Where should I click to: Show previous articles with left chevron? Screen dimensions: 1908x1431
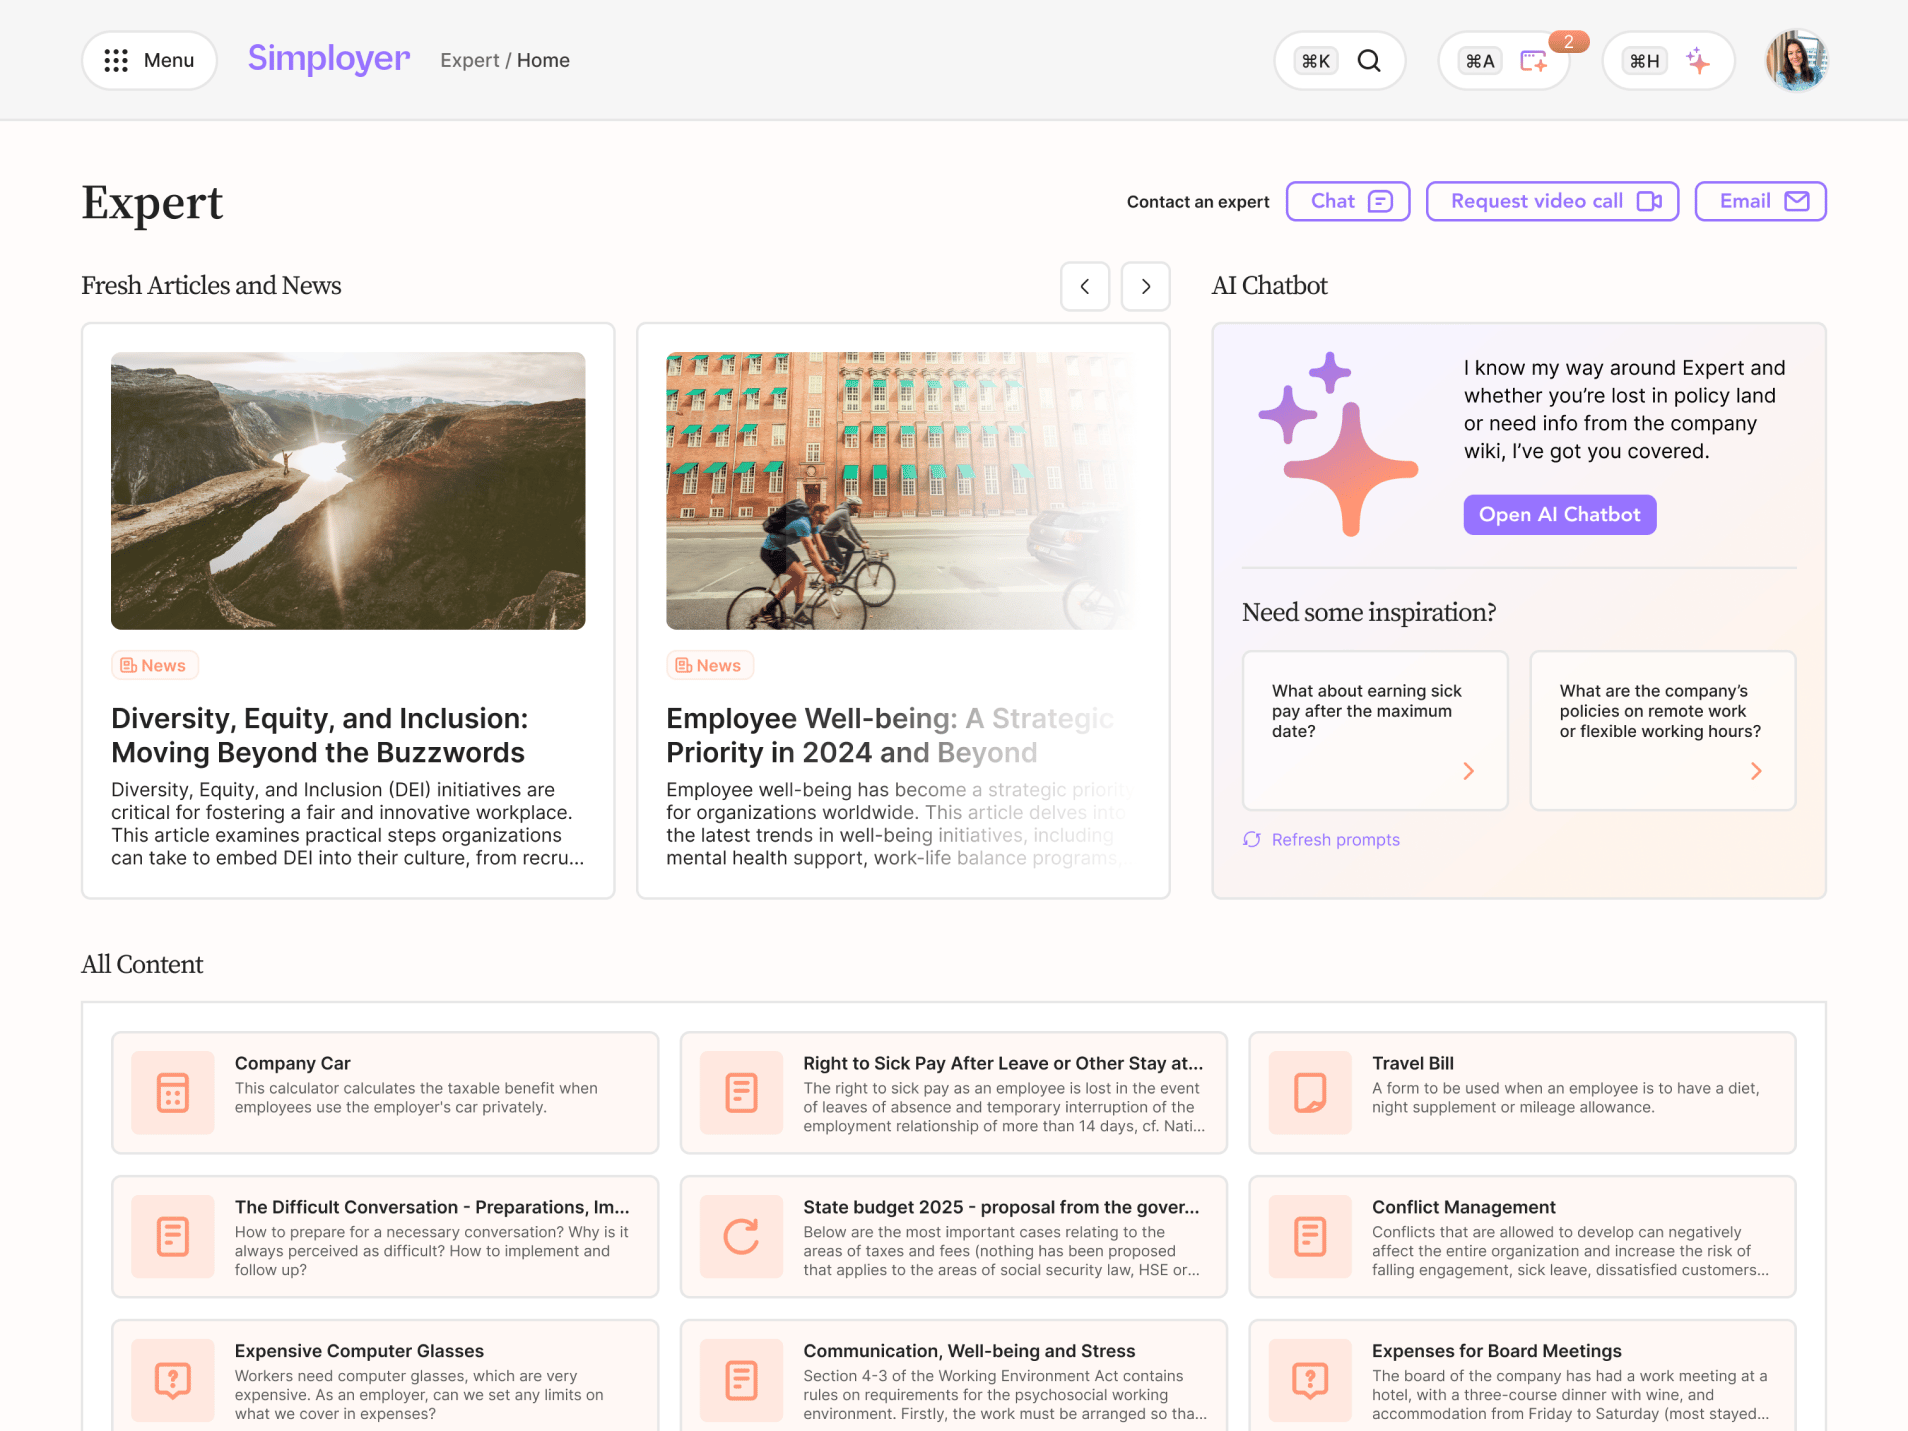pos(1085,287)
